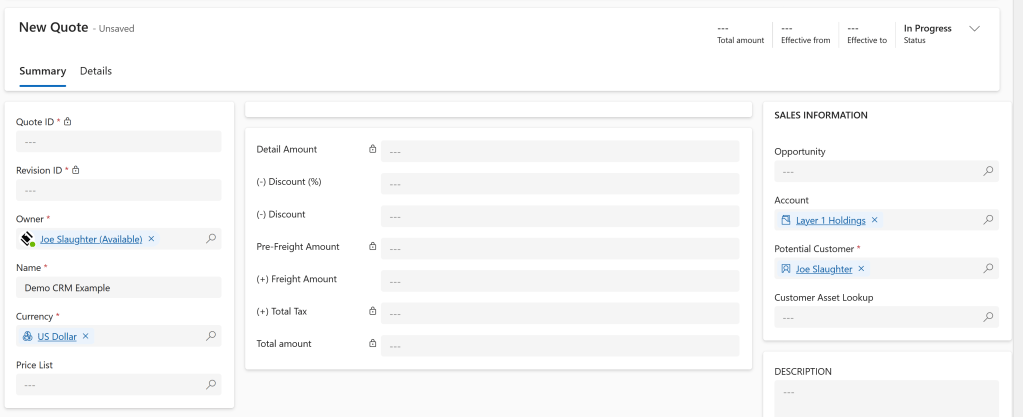The height and width of the screenshot is (417, 1023).
Task: Open the Layer 1 Holdings account link
Action: [831, 221]
